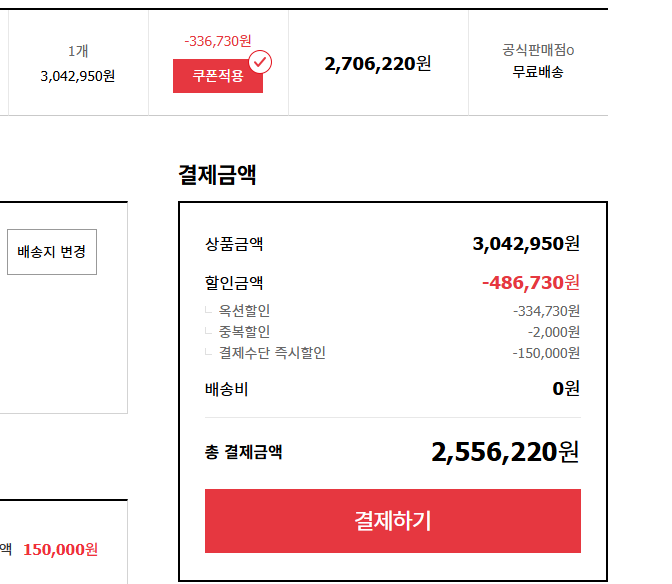
Task: Click the -336,730원 coupon discount amount
Action: [218, 41]
